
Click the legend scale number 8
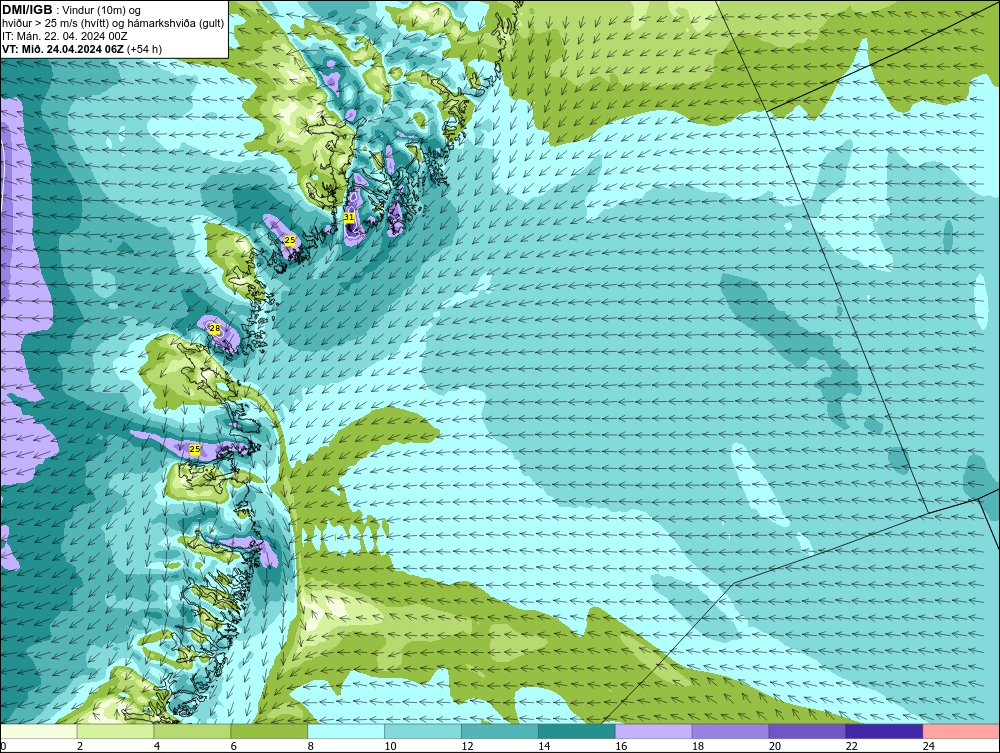click(311, 746)
